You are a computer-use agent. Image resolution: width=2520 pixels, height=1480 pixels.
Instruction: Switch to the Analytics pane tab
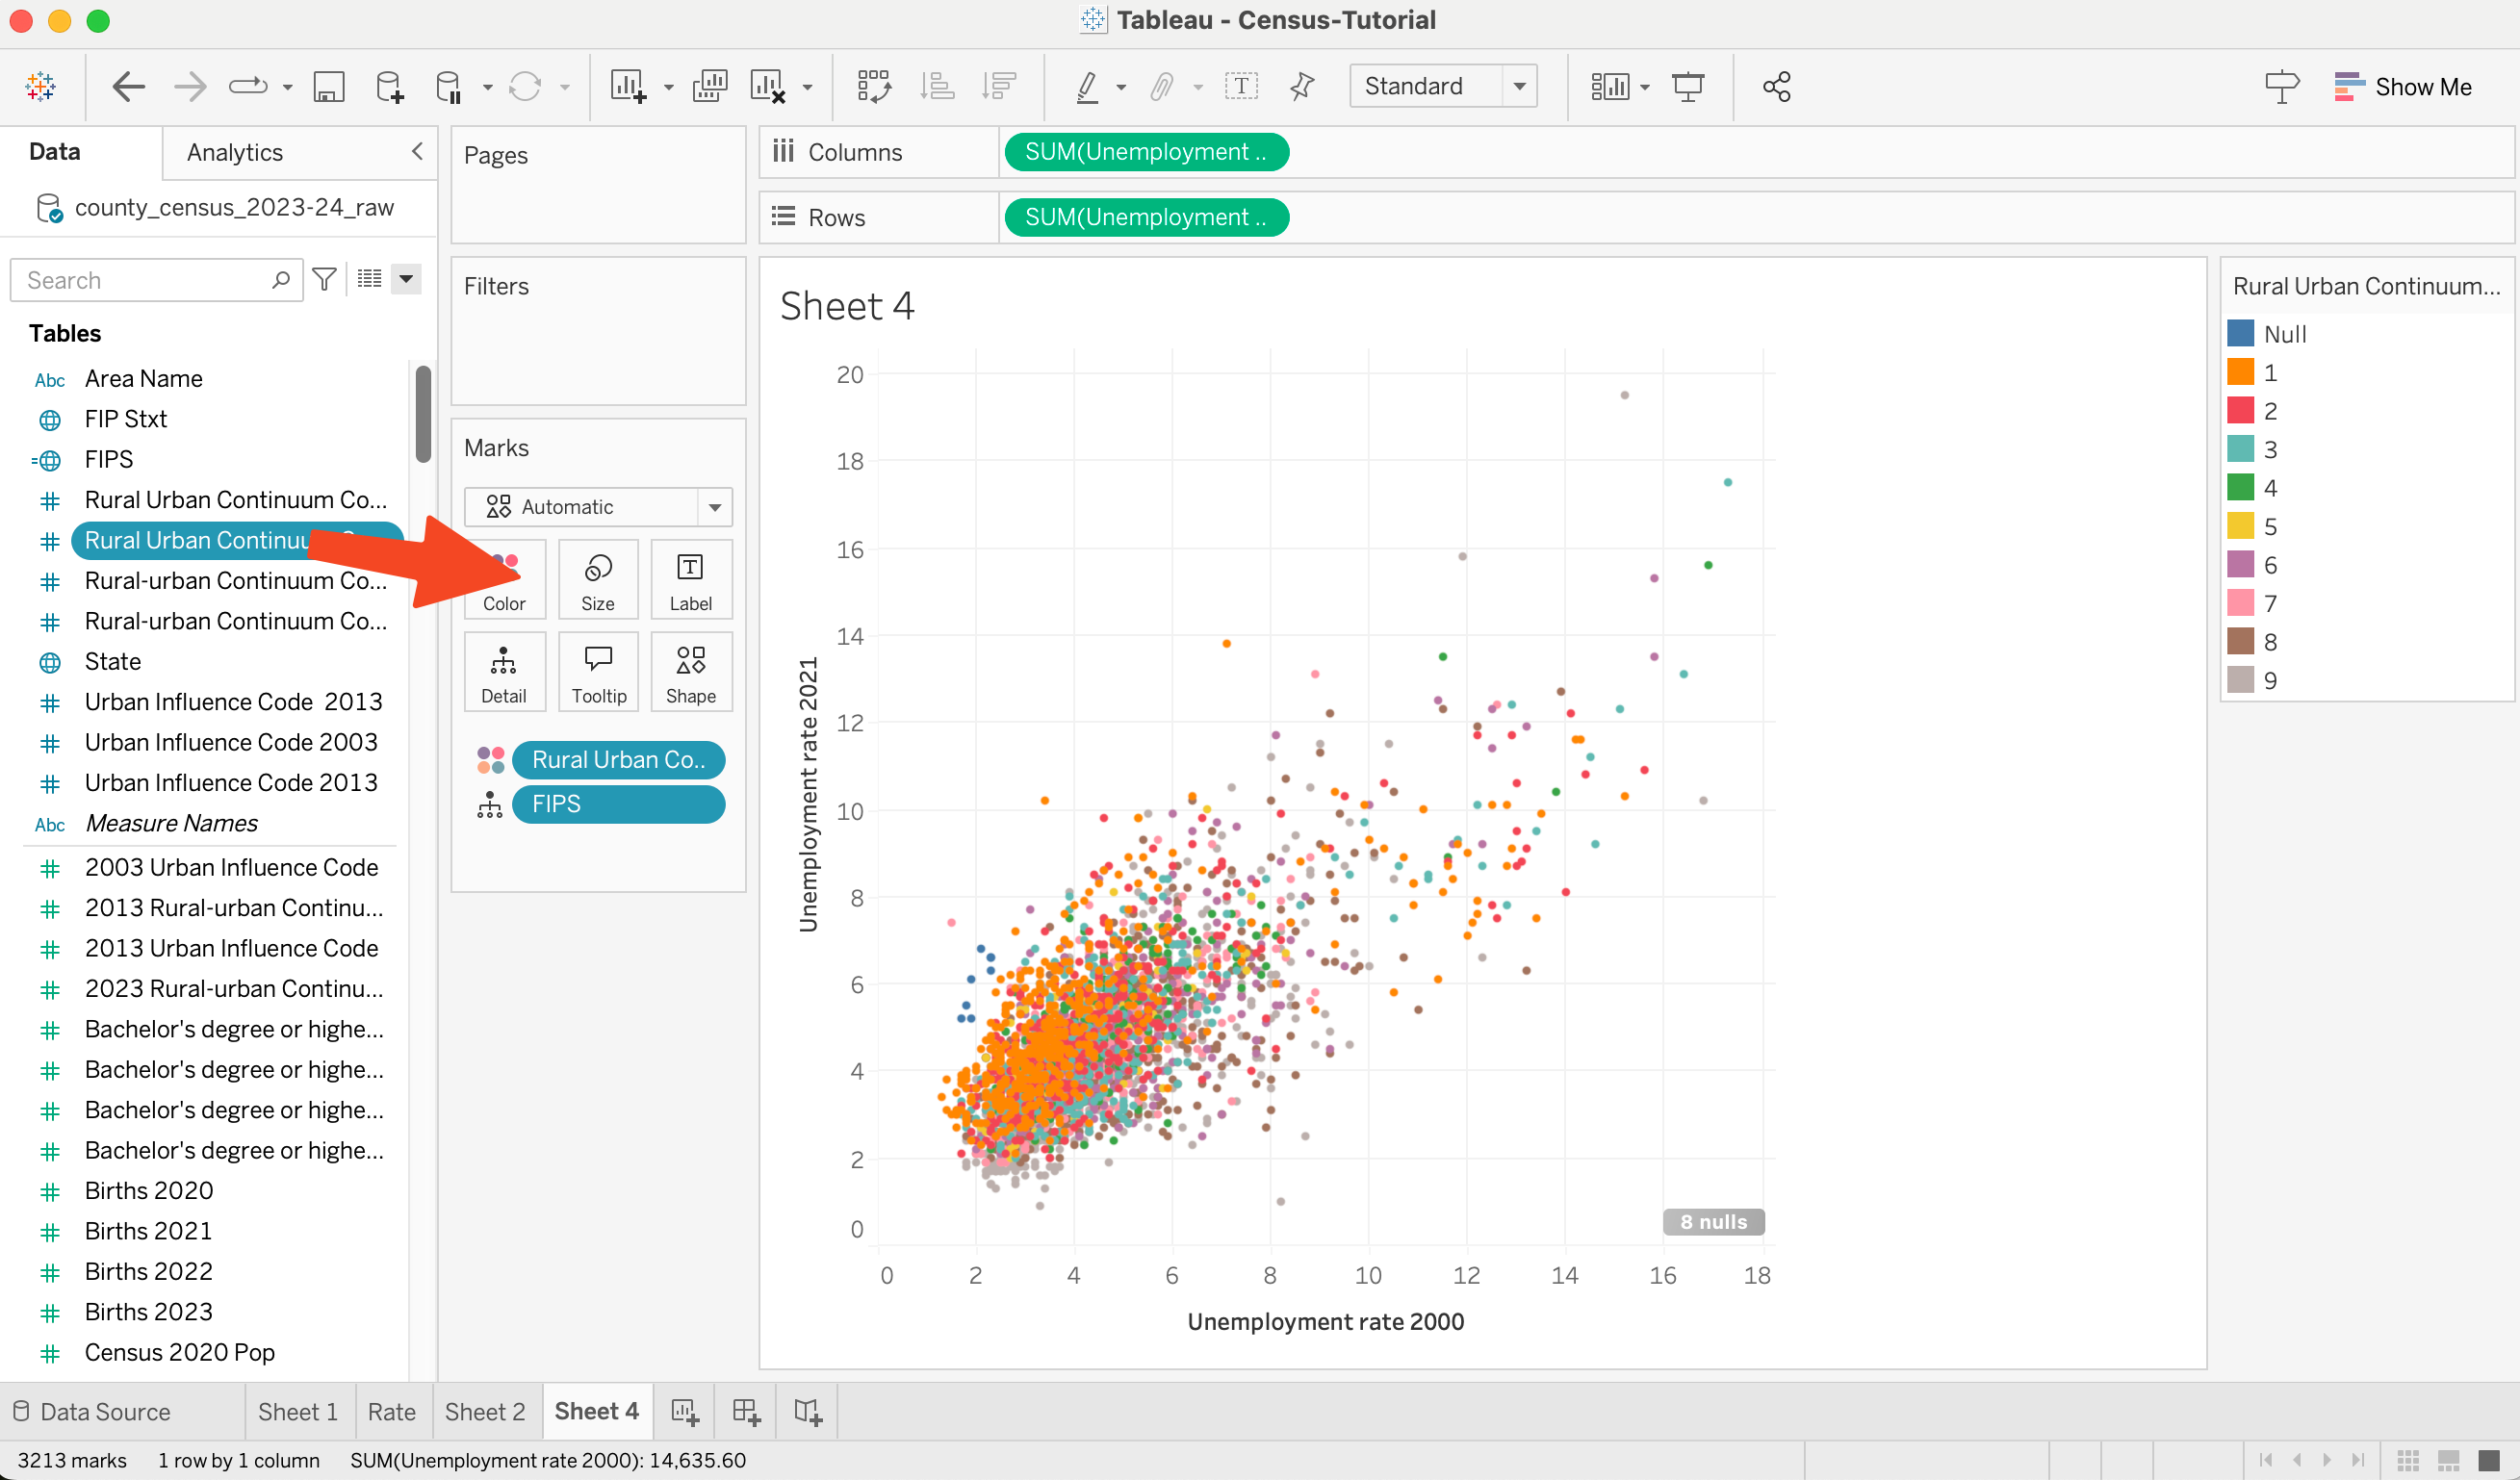235,152
